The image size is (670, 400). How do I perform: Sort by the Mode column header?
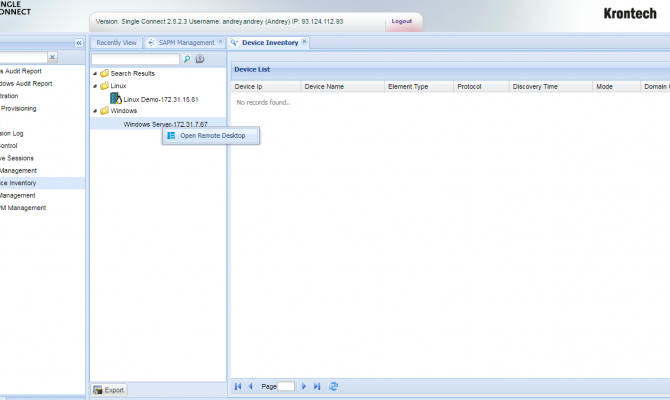click(x=616, y=86)
